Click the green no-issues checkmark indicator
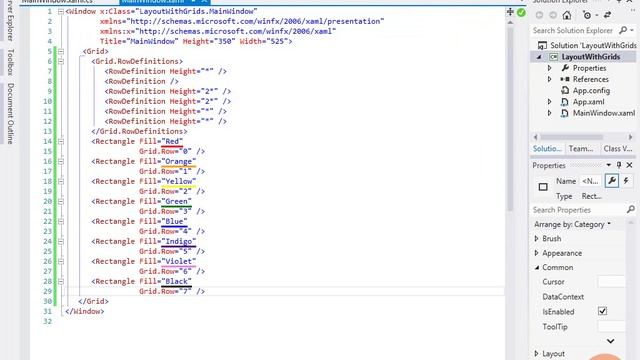Image resolution: width=640 pixels, height=360 pixels. (x=521, y=13)
